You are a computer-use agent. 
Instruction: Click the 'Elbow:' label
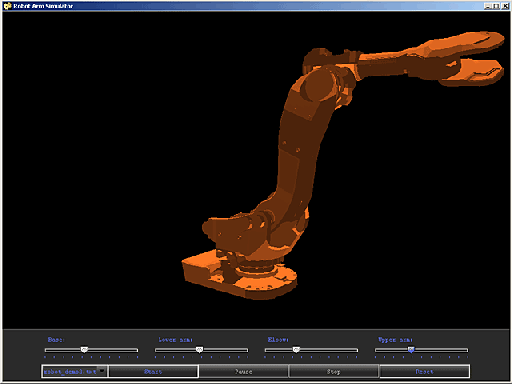click(x=278, y=339)
